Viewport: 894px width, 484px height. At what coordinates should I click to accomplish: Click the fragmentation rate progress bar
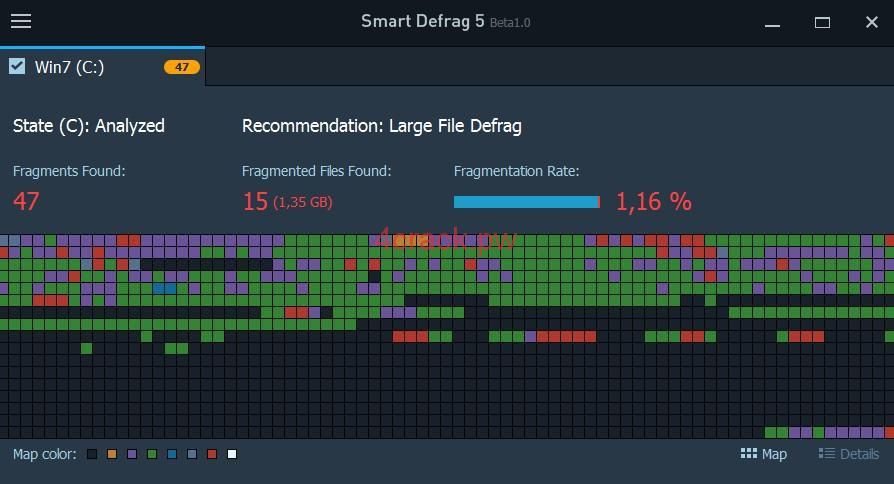tap(527, 202)
